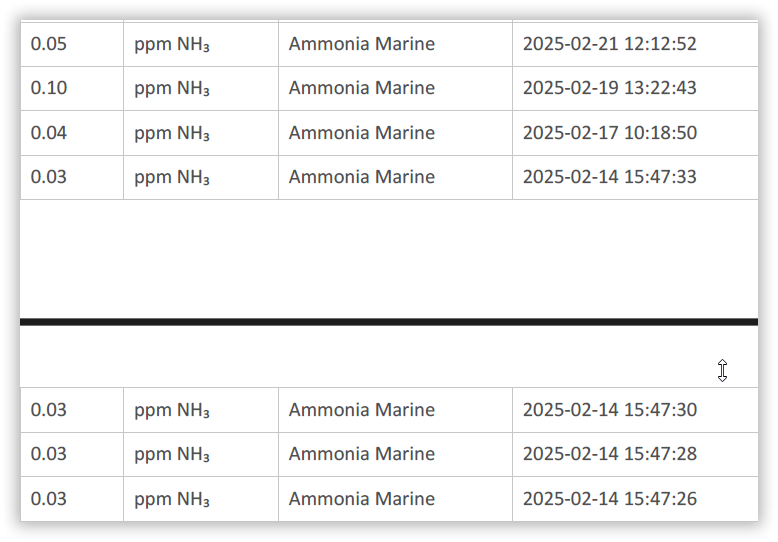Select timestamp 2025-02-14 15:47:26 cell
The width and height of the screenshot is (778, 542).
pos(635,499)
